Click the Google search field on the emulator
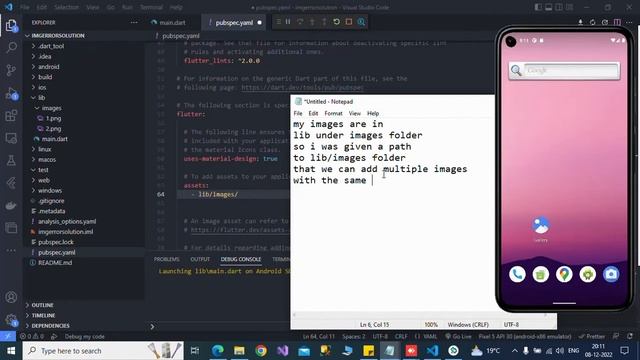Image resolution: width=640 pixels, height=360 pixels. tap(571, 70)
